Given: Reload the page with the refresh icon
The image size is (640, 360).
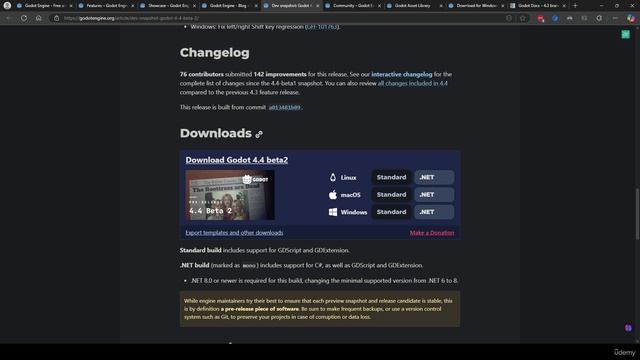Looking at the screenshot, I should point(24,18).
